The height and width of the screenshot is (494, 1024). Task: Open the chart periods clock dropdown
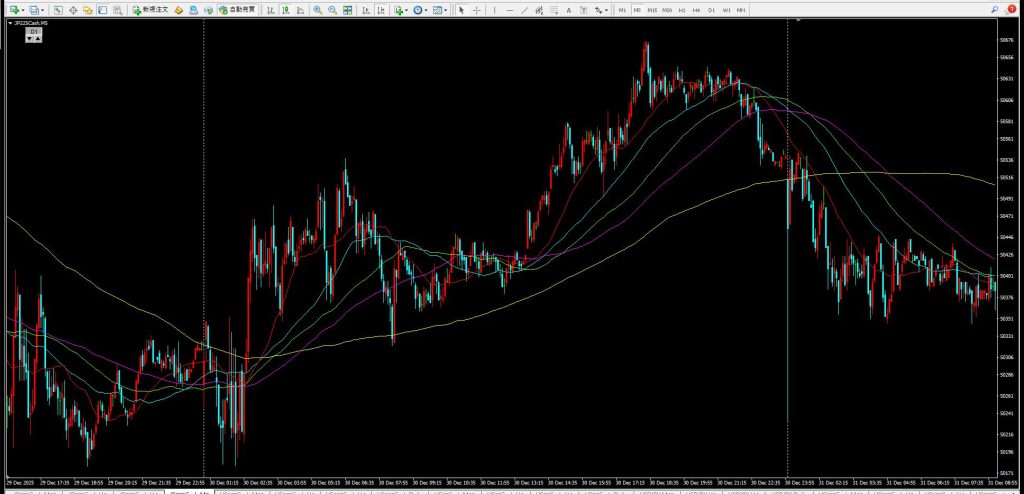418,9
